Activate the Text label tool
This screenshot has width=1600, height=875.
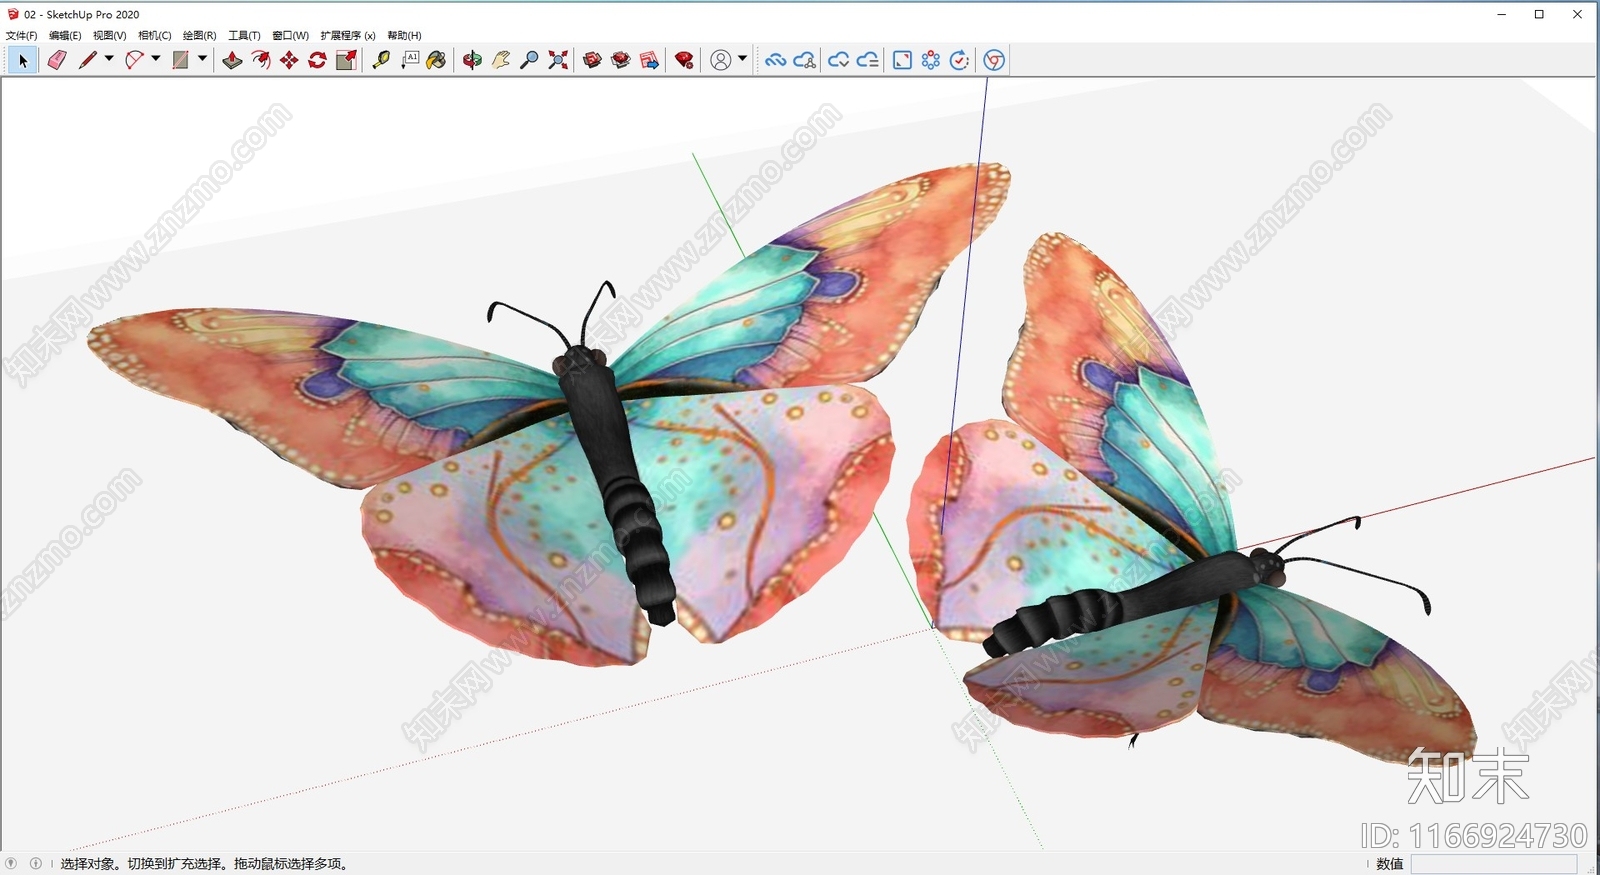[410, 60]
